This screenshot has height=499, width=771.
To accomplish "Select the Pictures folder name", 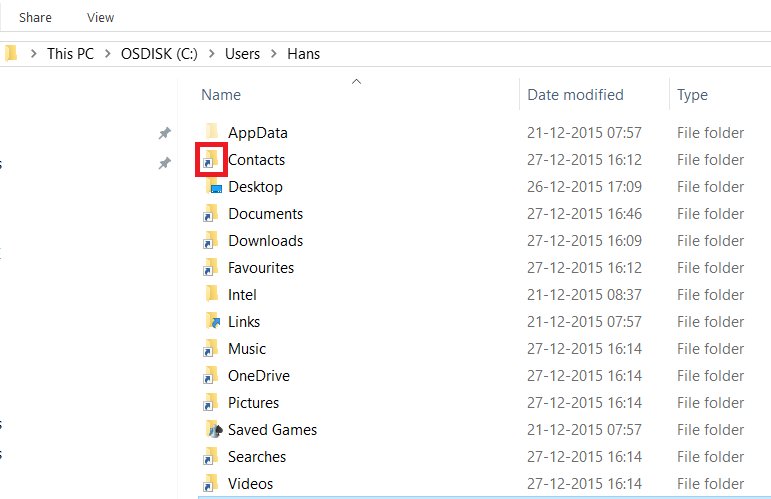I will (253, 403).
